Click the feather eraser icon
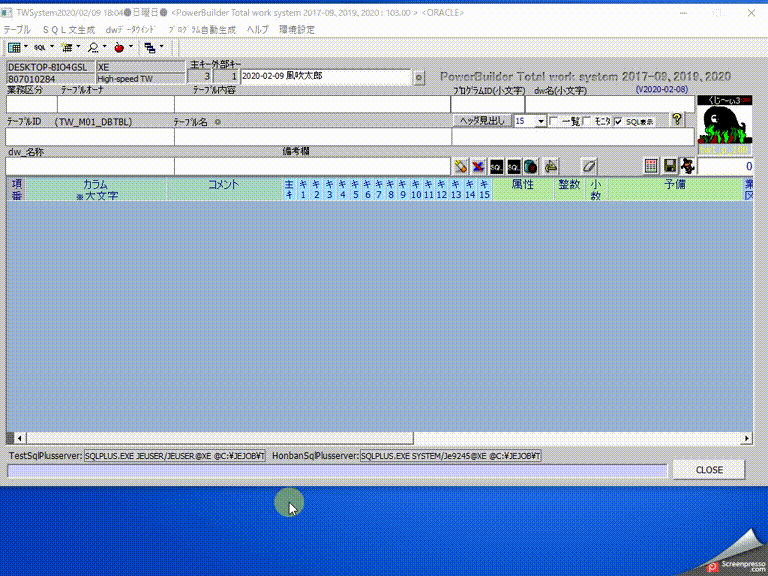This screenshot has width=768, height=576. [x=589, y=167]
